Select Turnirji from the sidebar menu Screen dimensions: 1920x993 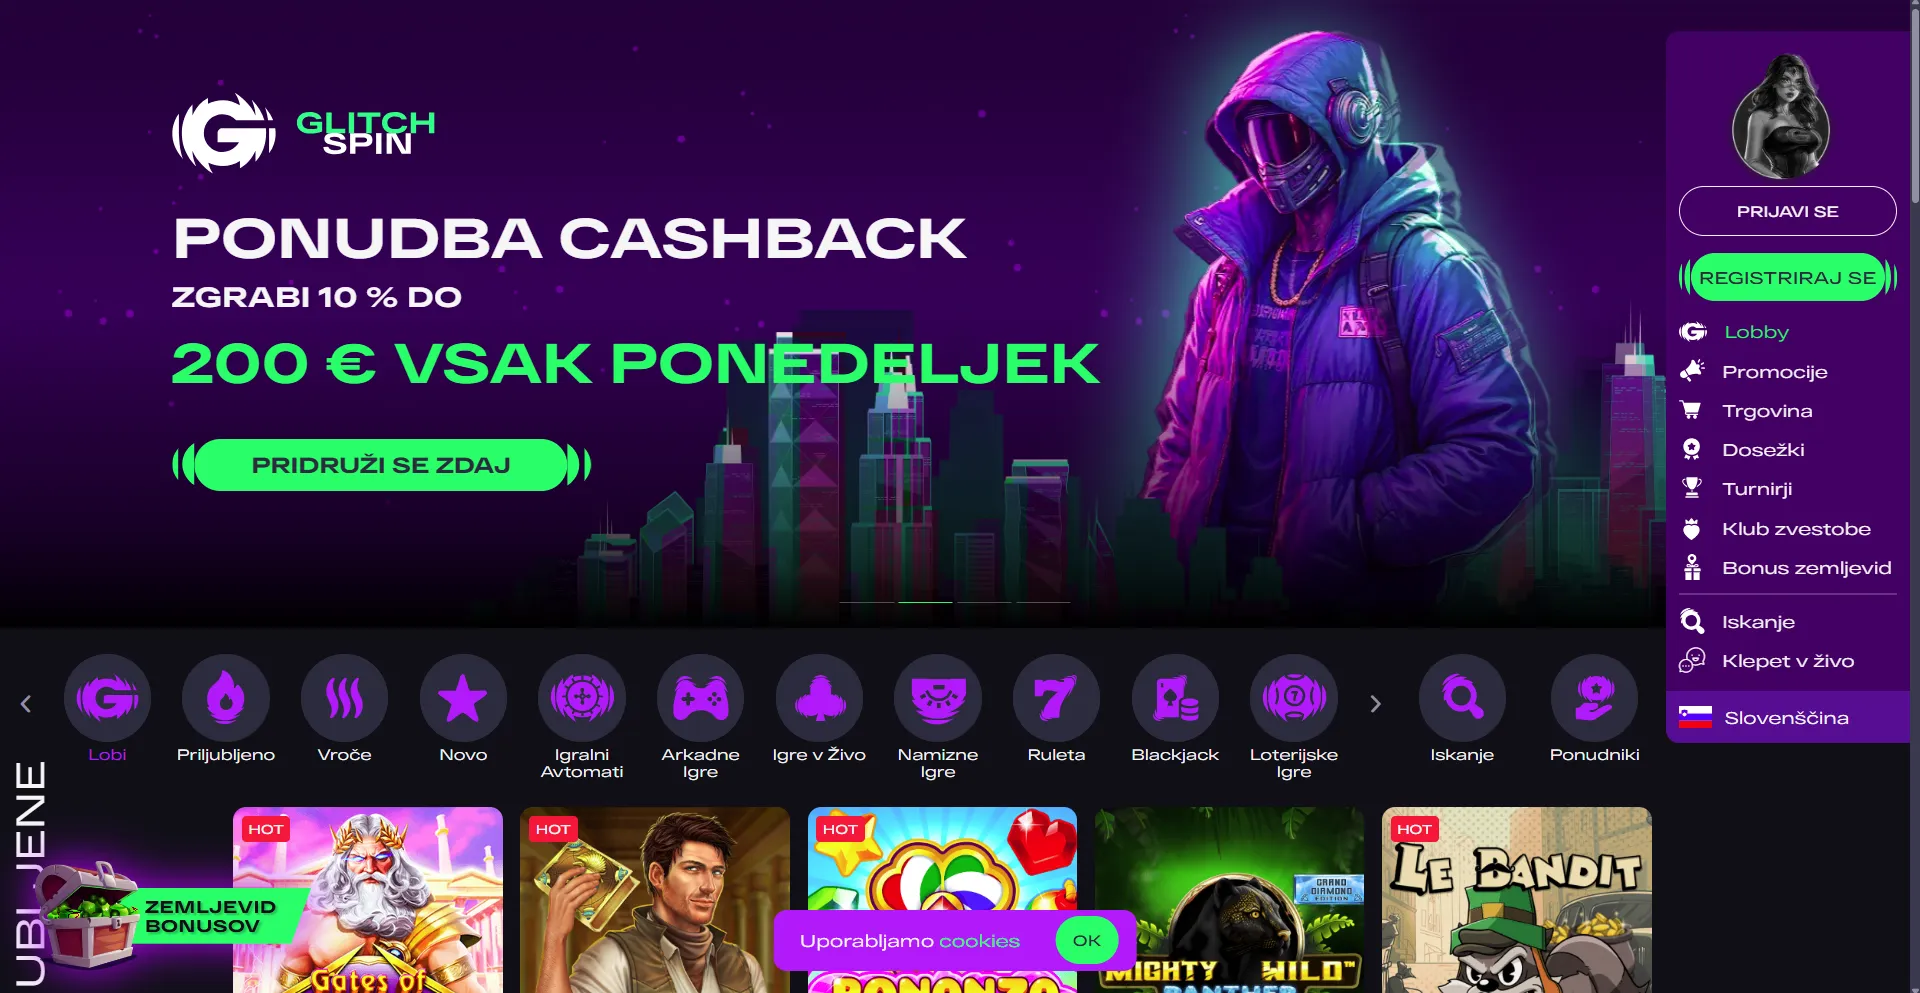[1756, 489]
